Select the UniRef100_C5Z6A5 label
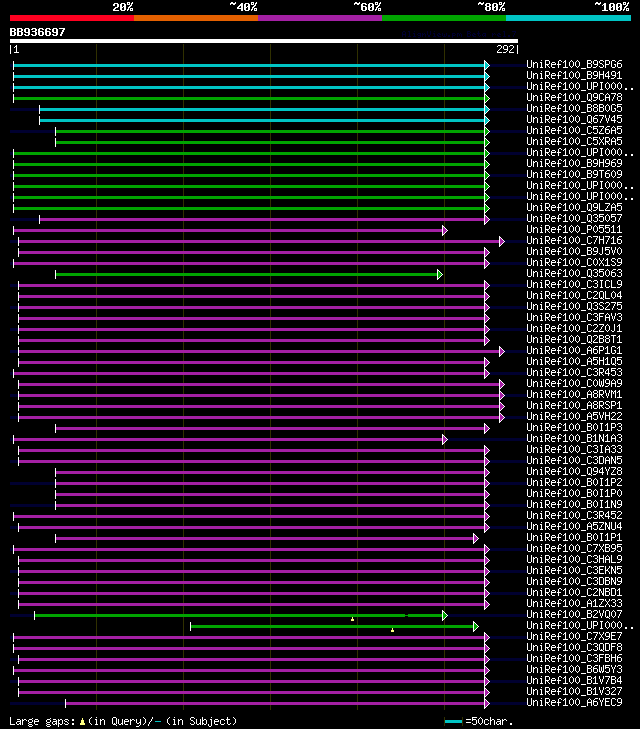Screen dimensions: 640x729 [x=574, y=130]
